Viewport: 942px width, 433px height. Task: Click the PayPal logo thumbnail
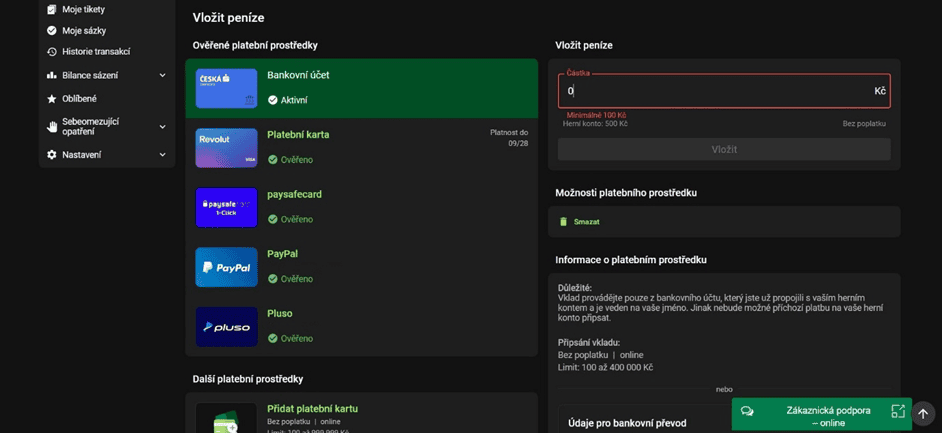(226, 267)
